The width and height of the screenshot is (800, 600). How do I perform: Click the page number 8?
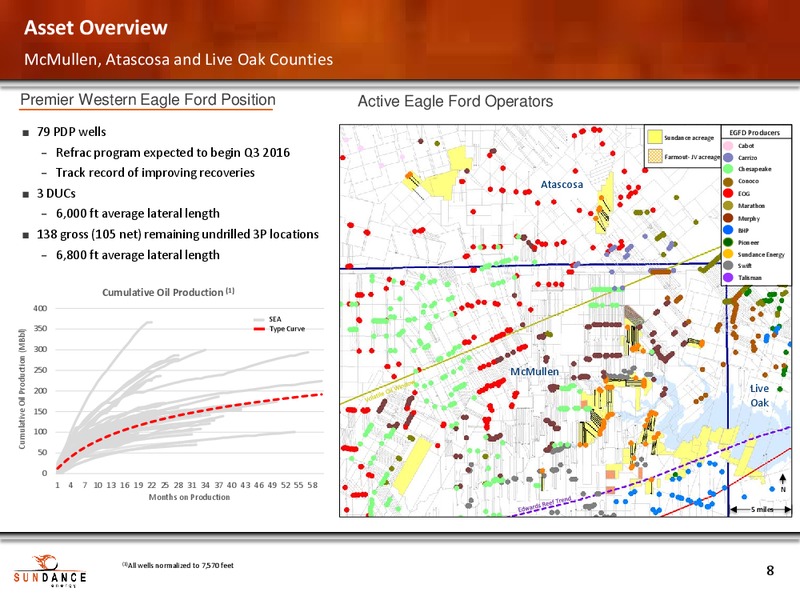point(770,570)
